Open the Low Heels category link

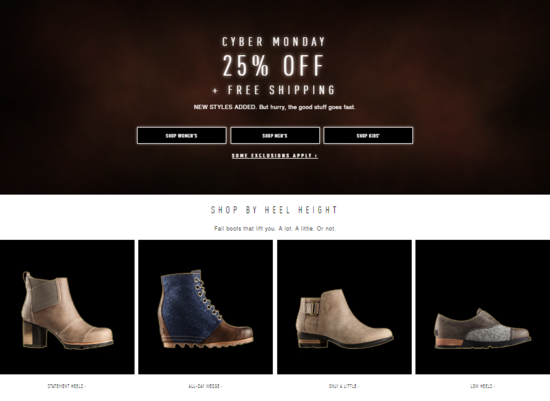point(482,386)
